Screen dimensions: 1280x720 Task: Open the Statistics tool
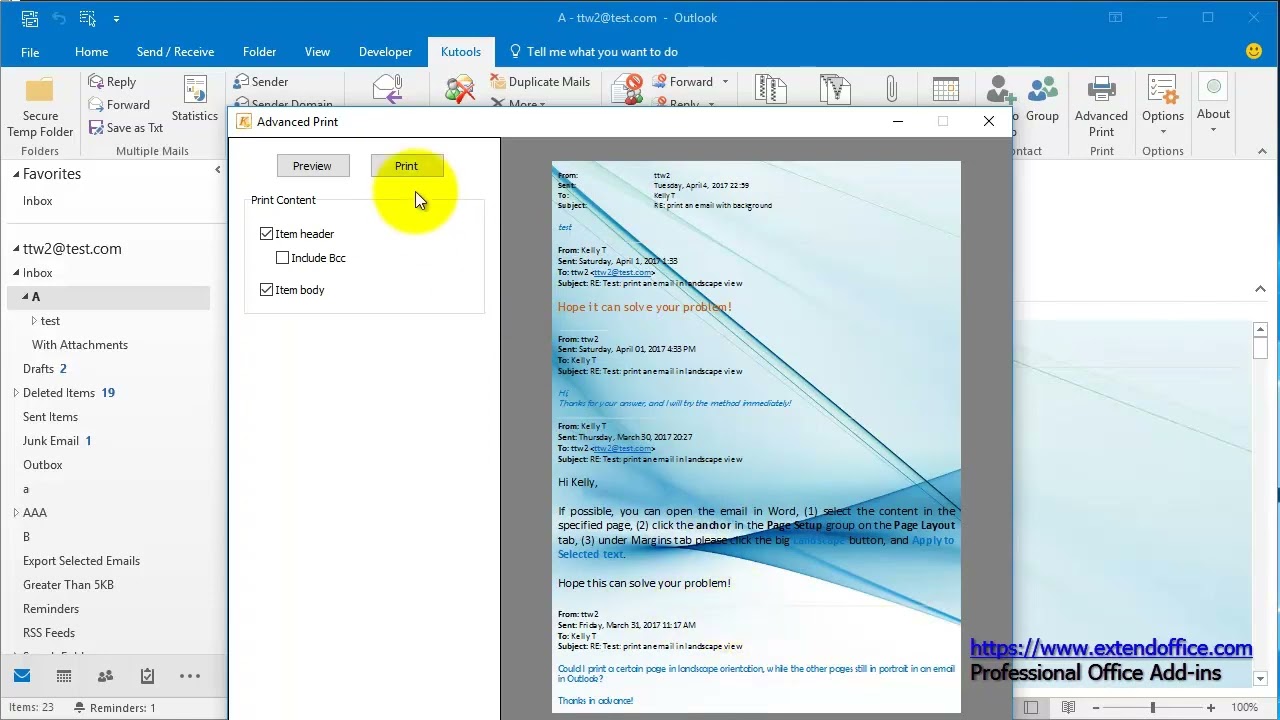(x=195, y=99)
